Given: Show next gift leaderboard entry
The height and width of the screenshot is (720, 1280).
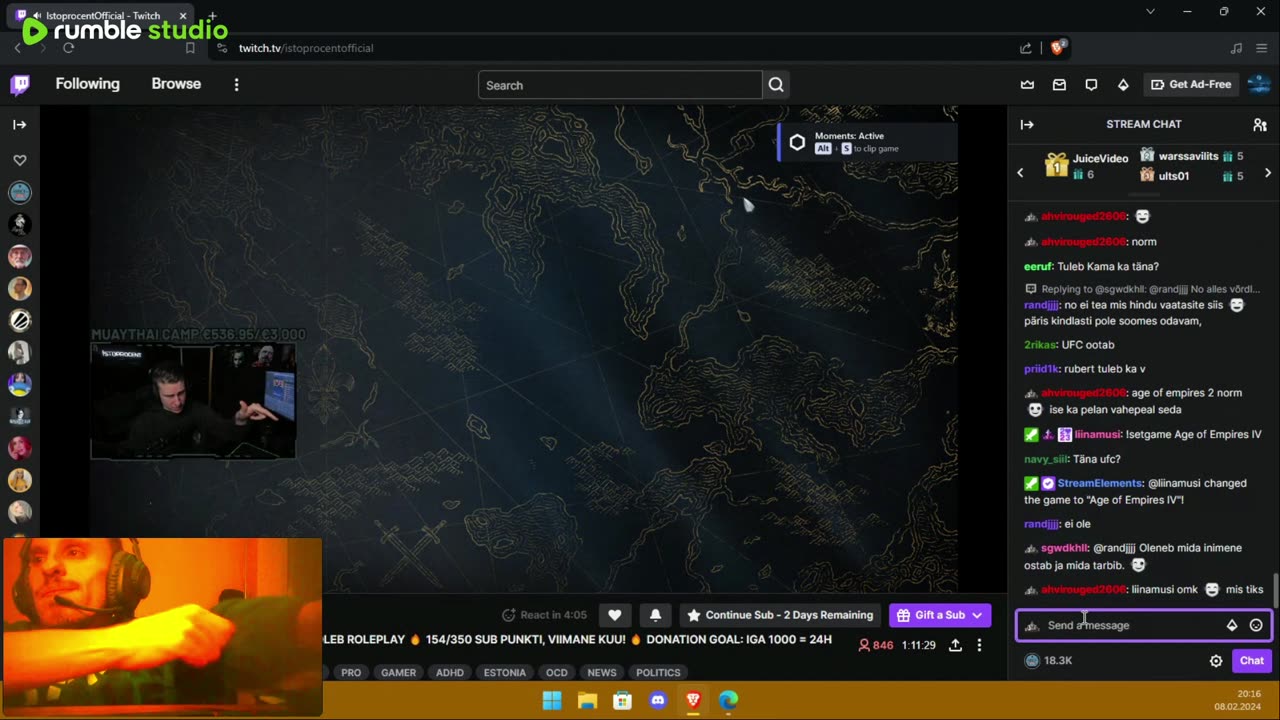Looking at the screenshot, I should (x=1268, y=173).
